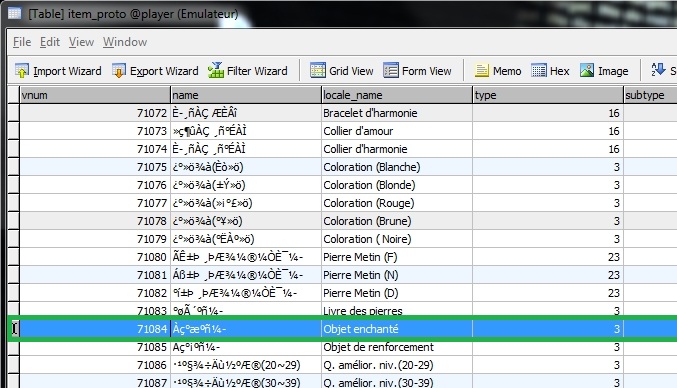
Task: Click the Form View icon
Action: click(391, 70)
